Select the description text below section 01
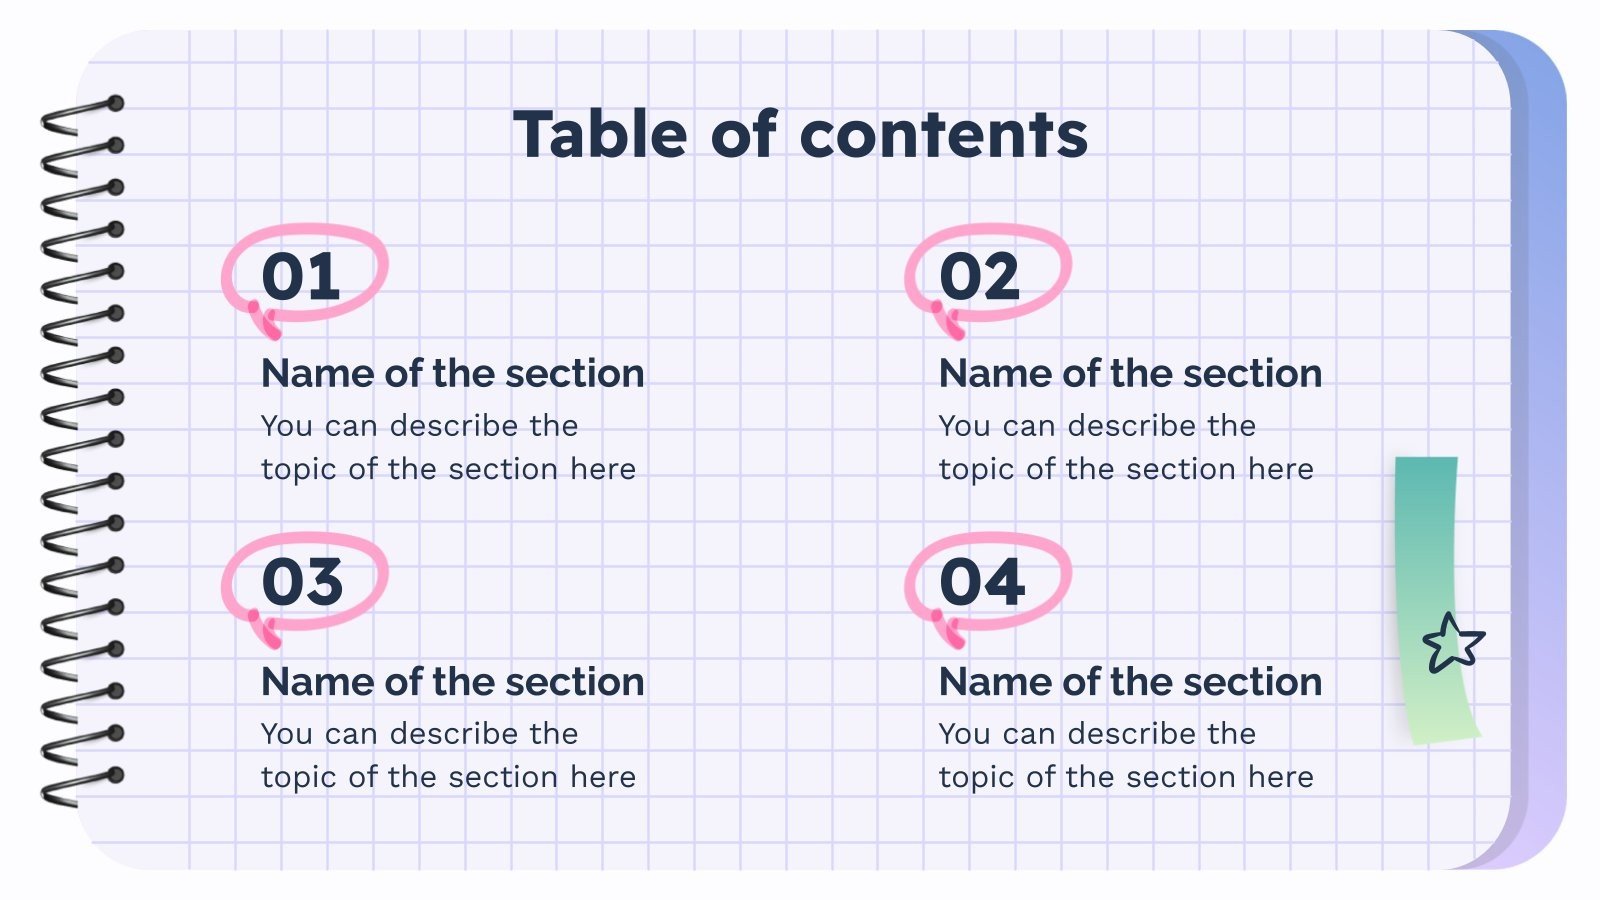The image size is (1600, 900). click(x=448, y=447)
